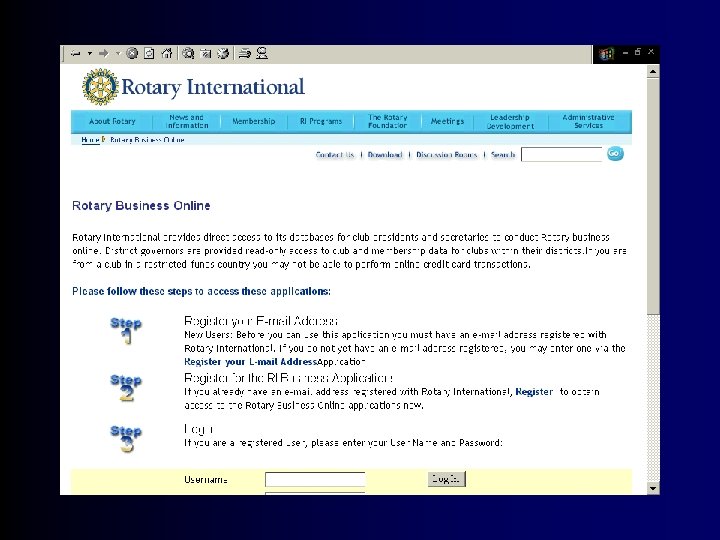Image resolution: width=720 pixels, height=540 pixels.
Task: Click the Mail toolbar icon
Action: click(x=244, y=54)
